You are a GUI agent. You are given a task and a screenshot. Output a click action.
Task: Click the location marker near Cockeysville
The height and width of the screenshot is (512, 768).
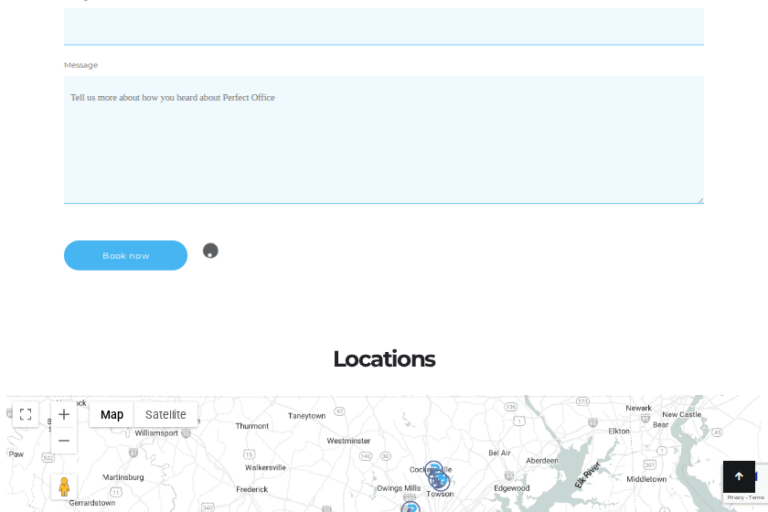click(x=433, y=469)
